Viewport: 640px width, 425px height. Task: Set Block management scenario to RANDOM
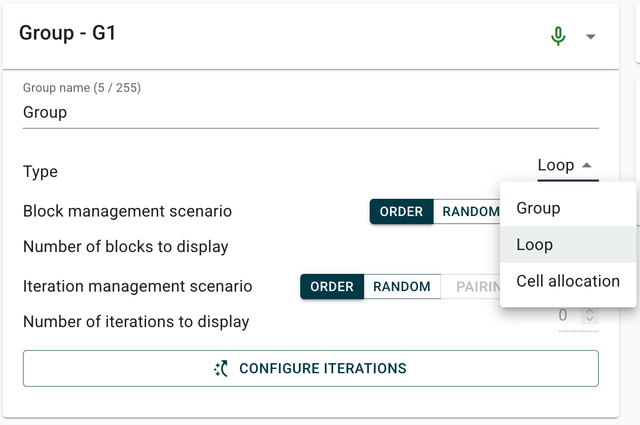click(468, 211)
